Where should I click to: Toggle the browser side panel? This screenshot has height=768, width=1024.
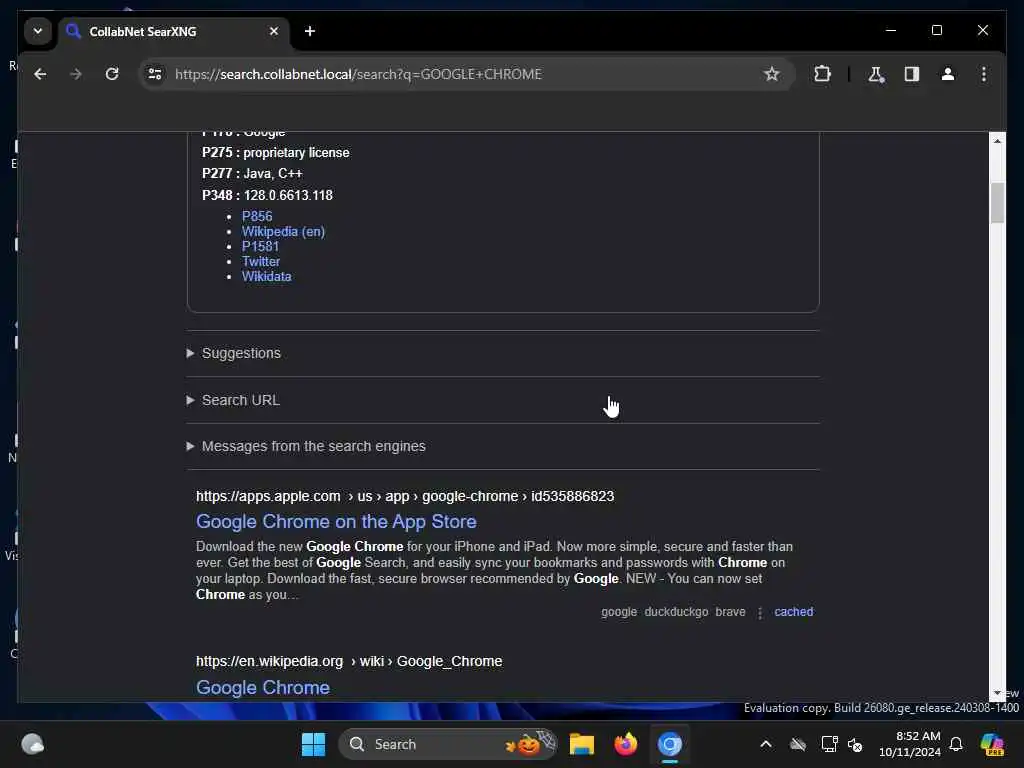tap(912, 74)
